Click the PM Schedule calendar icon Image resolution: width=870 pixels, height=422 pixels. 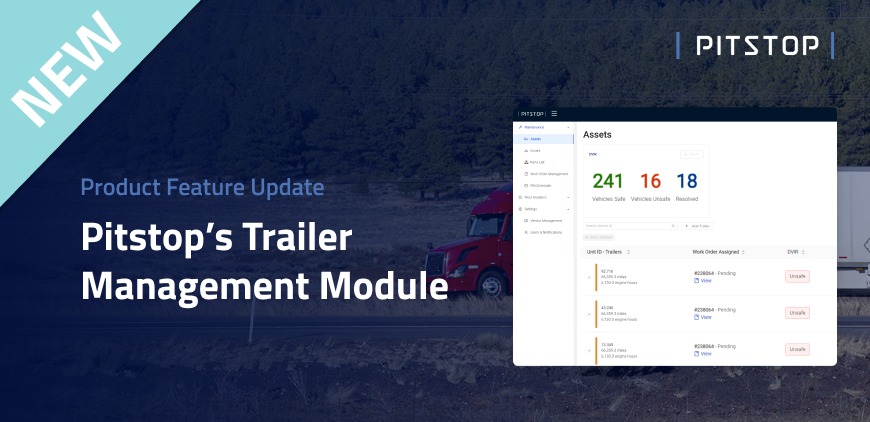526,186
